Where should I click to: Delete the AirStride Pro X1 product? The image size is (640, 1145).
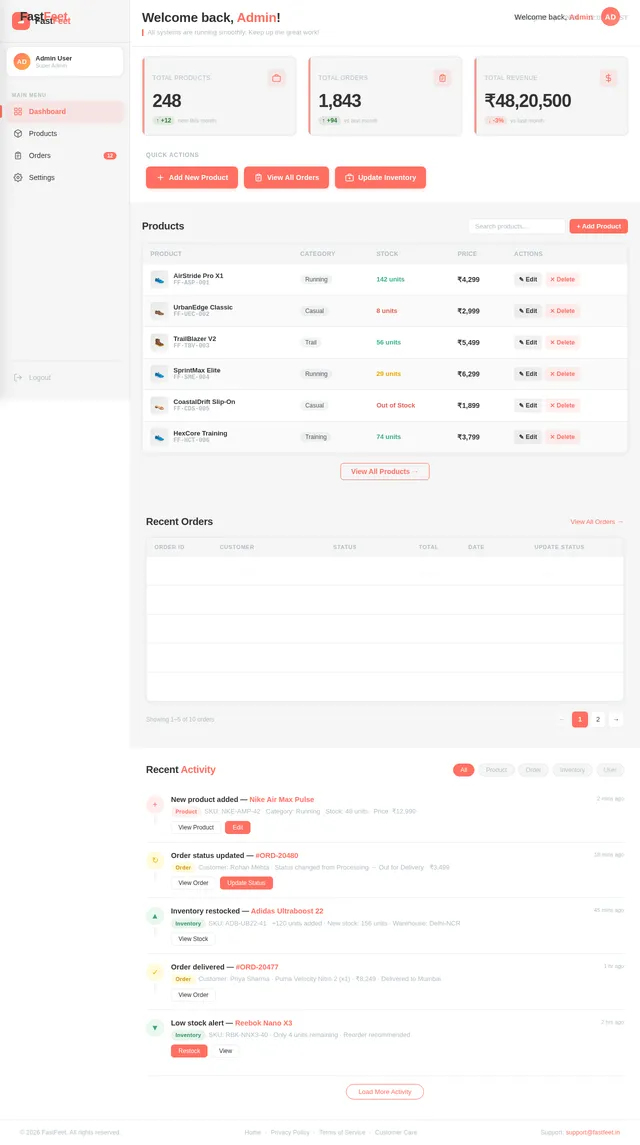pyautogui.click(x=563, y=279)
